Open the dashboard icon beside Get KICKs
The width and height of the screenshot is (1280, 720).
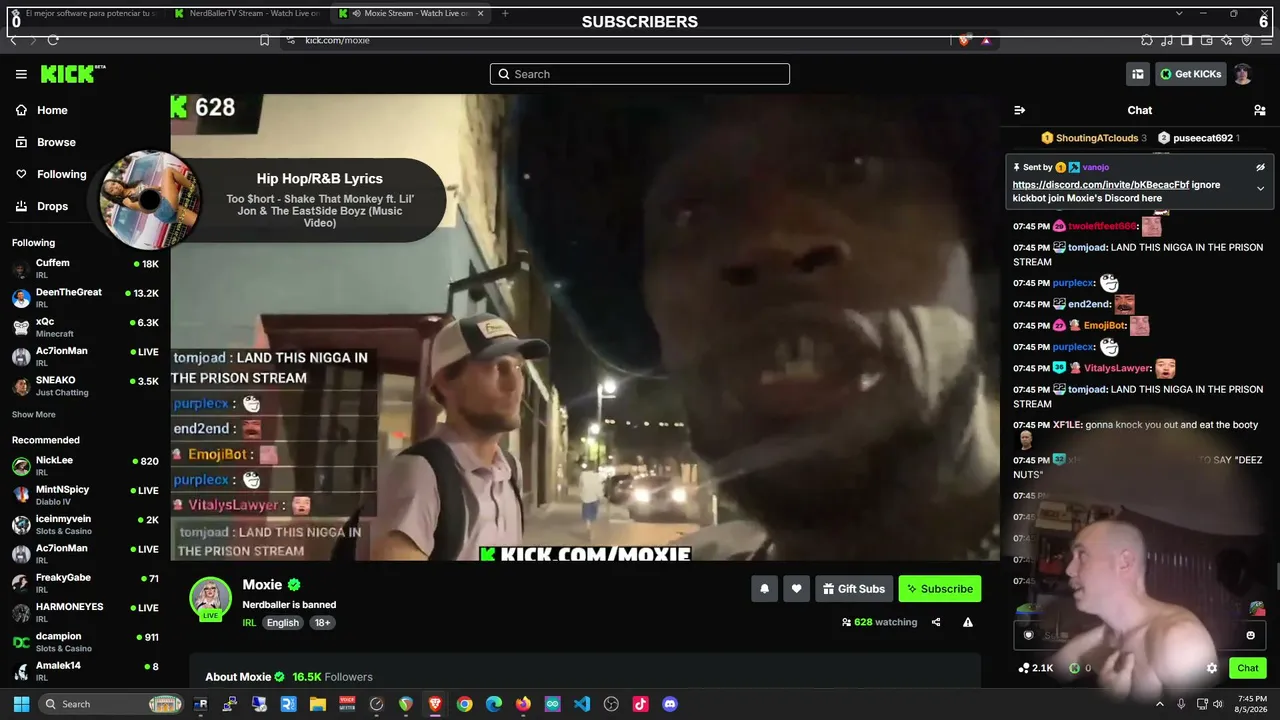tap(1138, 74)
